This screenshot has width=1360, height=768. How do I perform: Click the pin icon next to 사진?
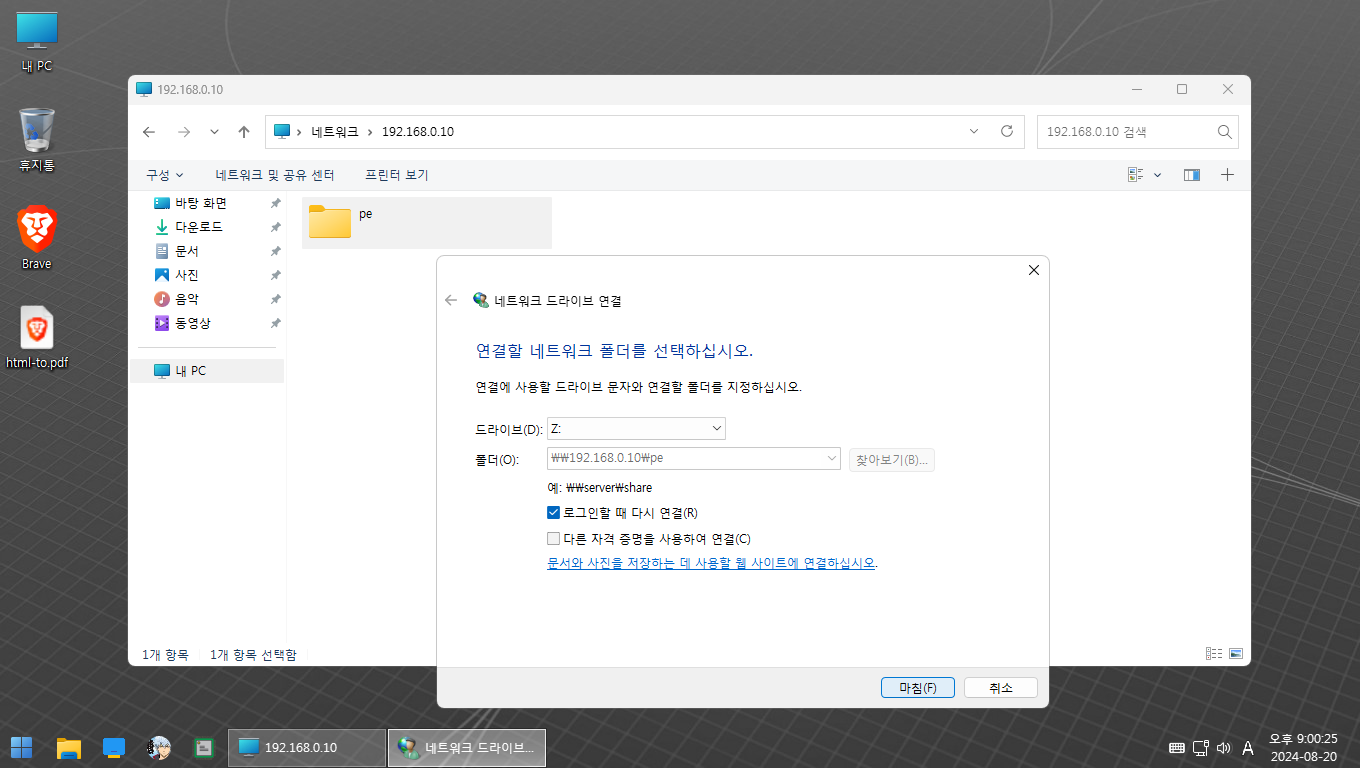275,275
